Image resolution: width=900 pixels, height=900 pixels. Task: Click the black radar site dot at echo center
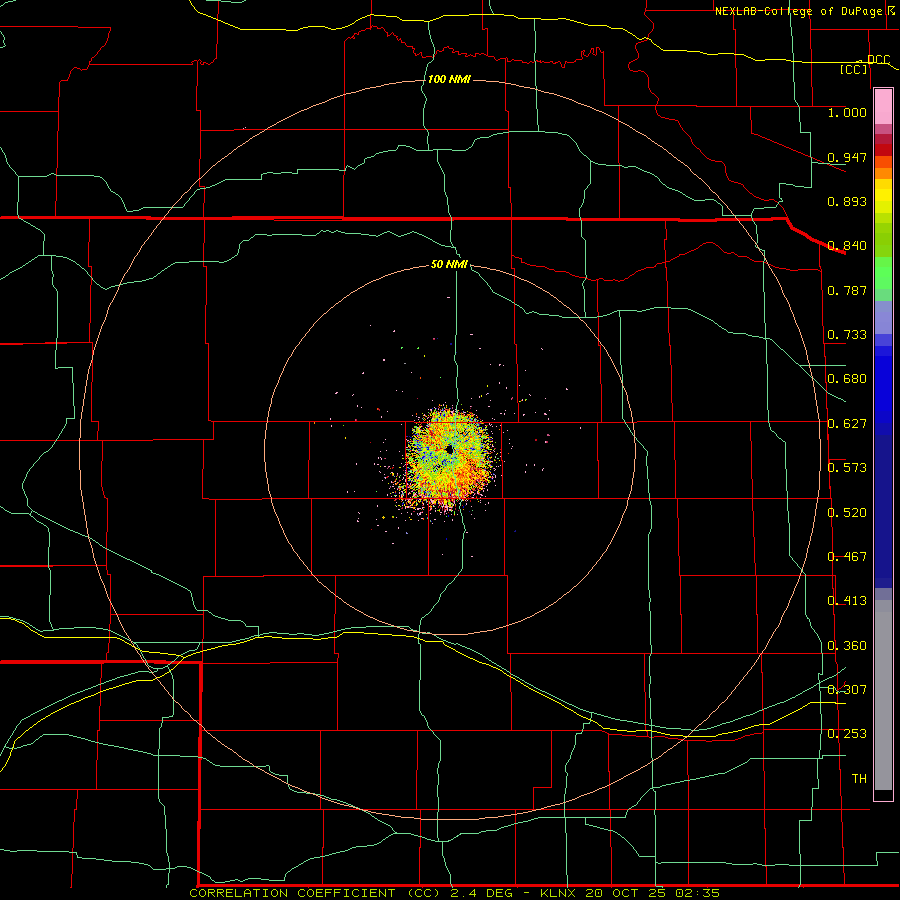pyautogui.click(x=449, y=450)
